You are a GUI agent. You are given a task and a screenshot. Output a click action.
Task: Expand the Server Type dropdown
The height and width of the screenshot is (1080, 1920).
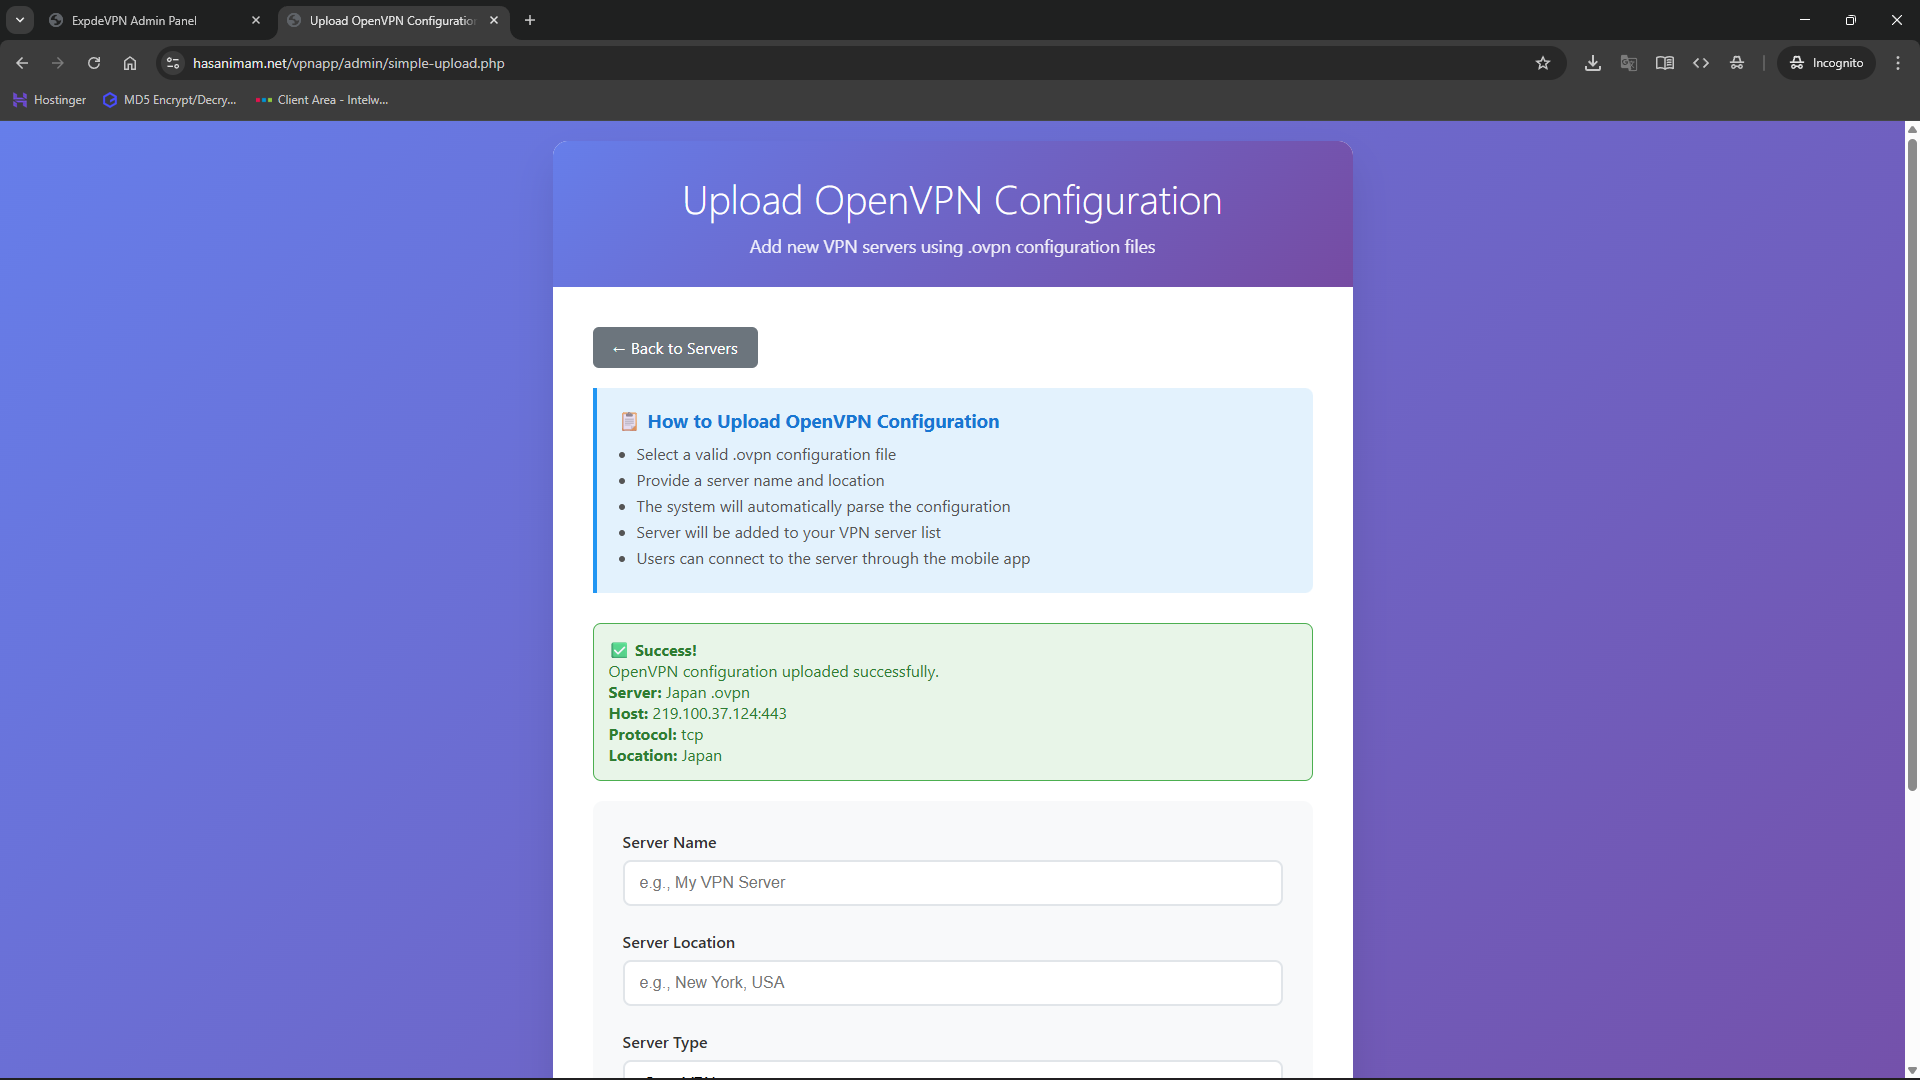tap(952, 1070)
